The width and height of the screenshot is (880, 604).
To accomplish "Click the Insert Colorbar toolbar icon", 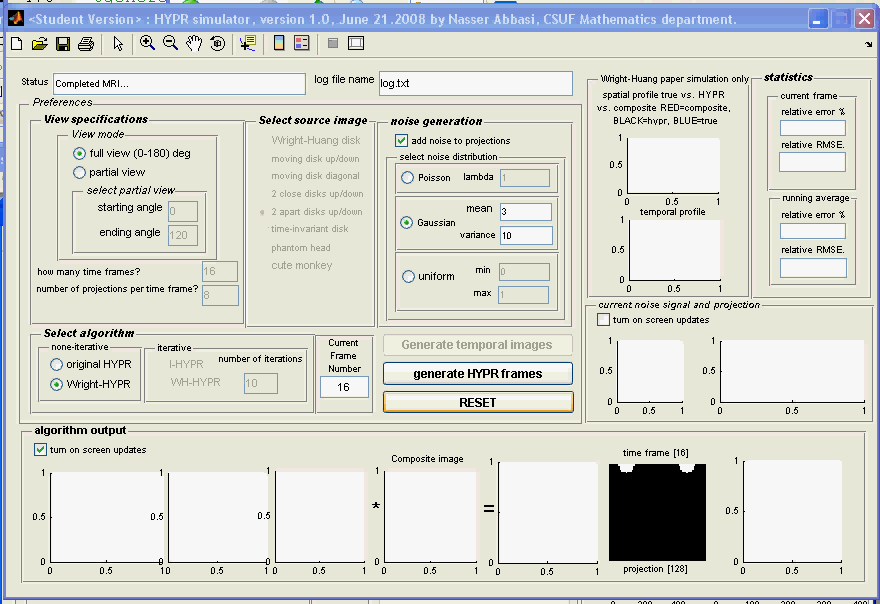I will 279,43.
